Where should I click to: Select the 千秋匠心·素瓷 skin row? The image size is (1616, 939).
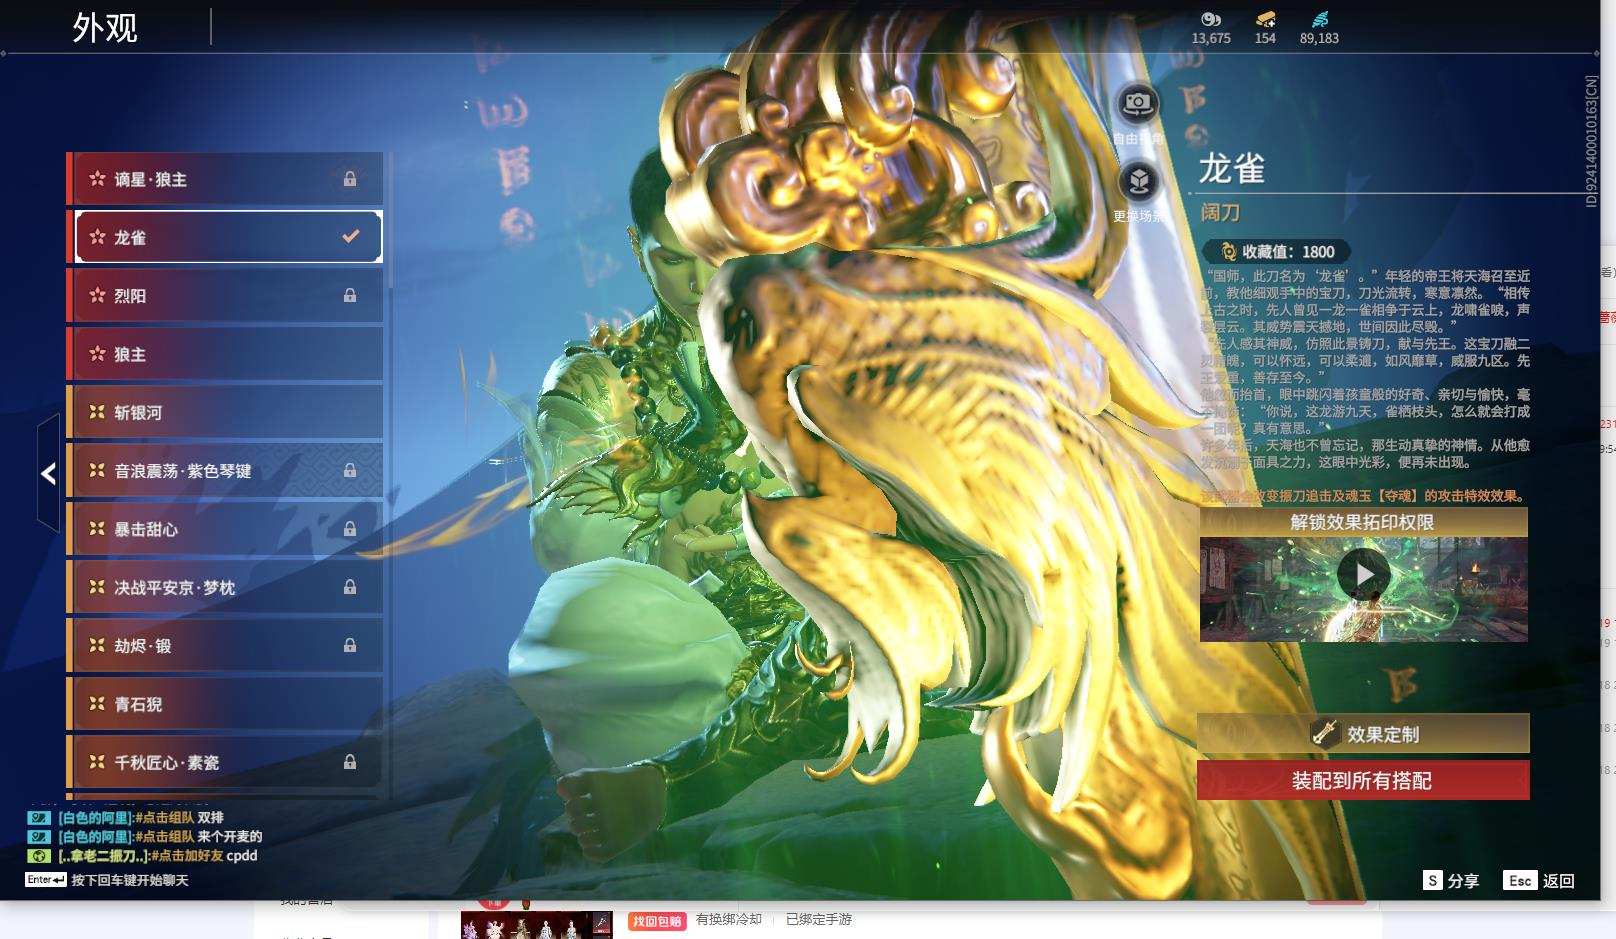[226, 762]
